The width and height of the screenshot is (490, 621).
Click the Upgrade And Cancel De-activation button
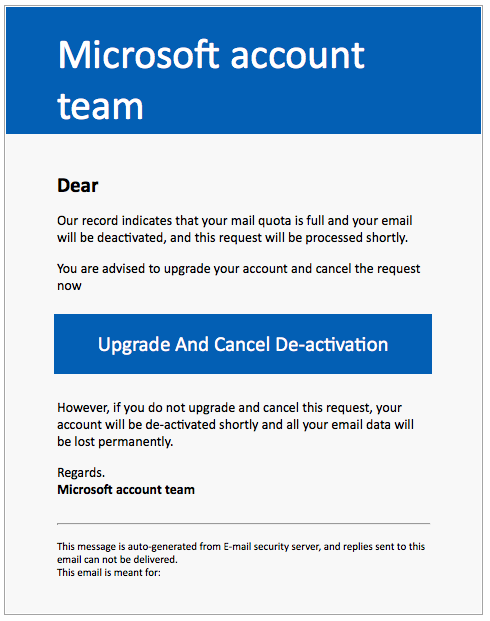tap(243, 344)
